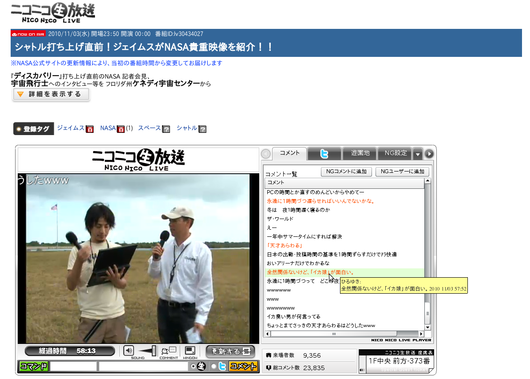
Task: Open the ジェイムス tag link
Action: tap(71, 128)
